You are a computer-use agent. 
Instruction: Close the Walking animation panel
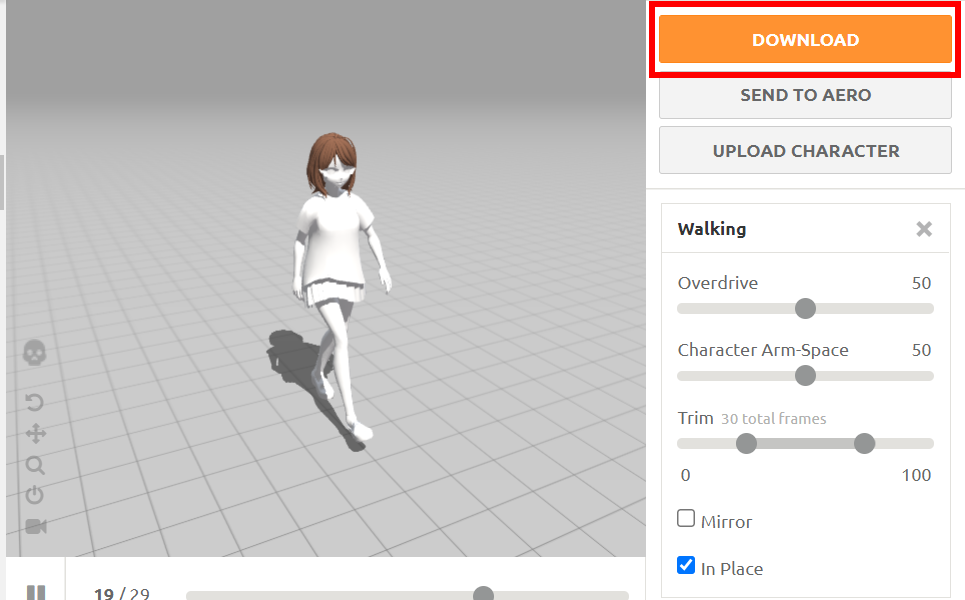(924, 229)
